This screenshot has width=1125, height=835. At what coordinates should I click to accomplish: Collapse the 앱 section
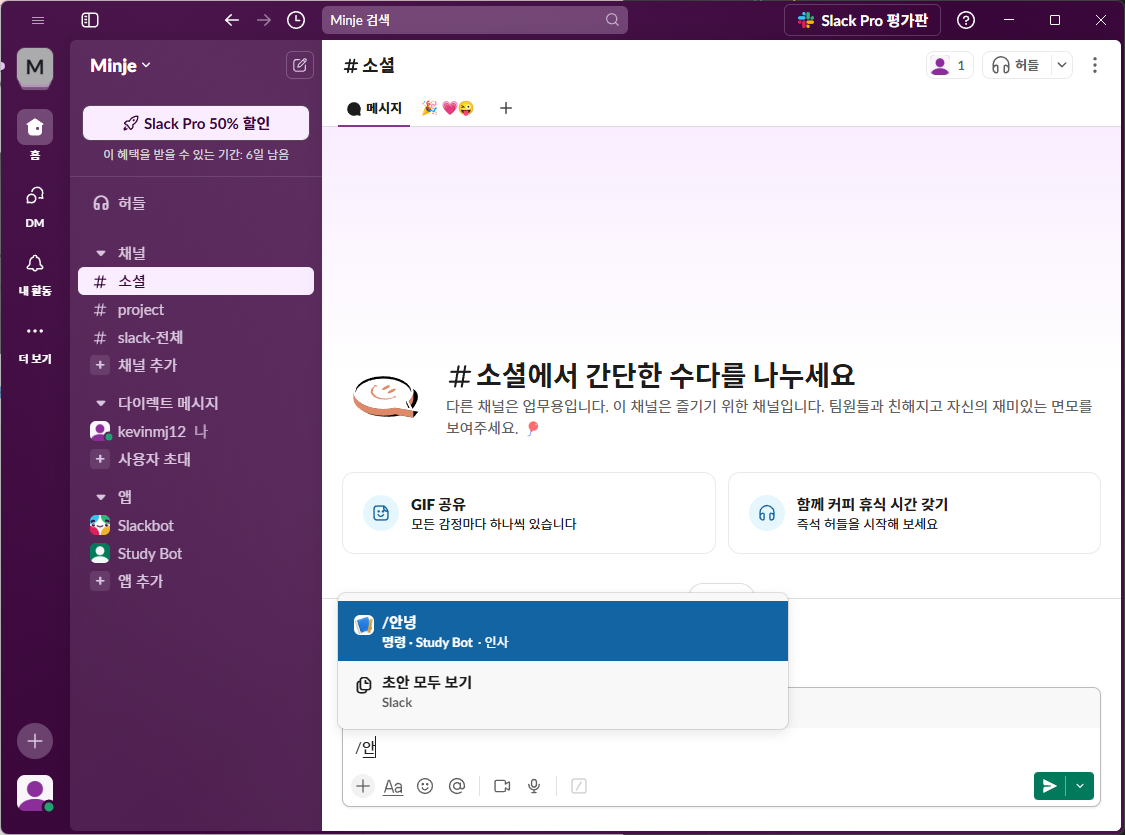[x=101, y=497]
